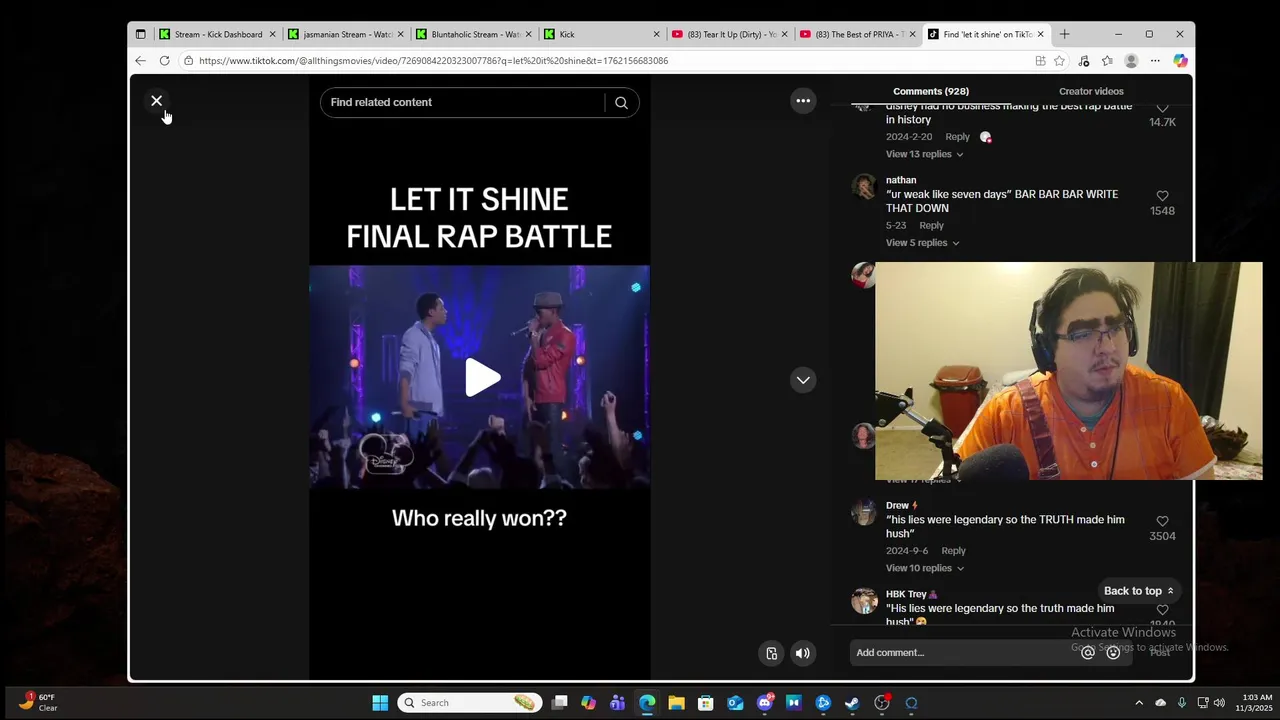Toggle the auto-scroll icon beside the volume
1280x720 pixels.
coord(771,653)
